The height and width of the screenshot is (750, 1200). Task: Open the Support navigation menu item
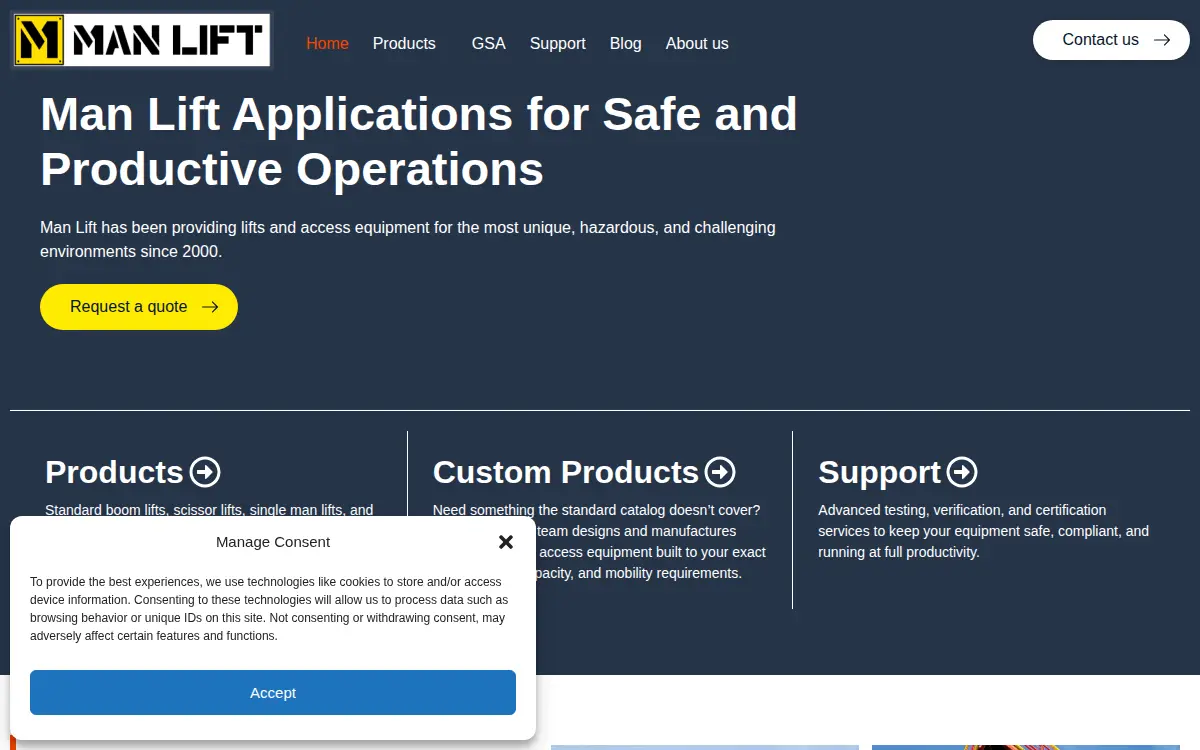tap(557, 43)
